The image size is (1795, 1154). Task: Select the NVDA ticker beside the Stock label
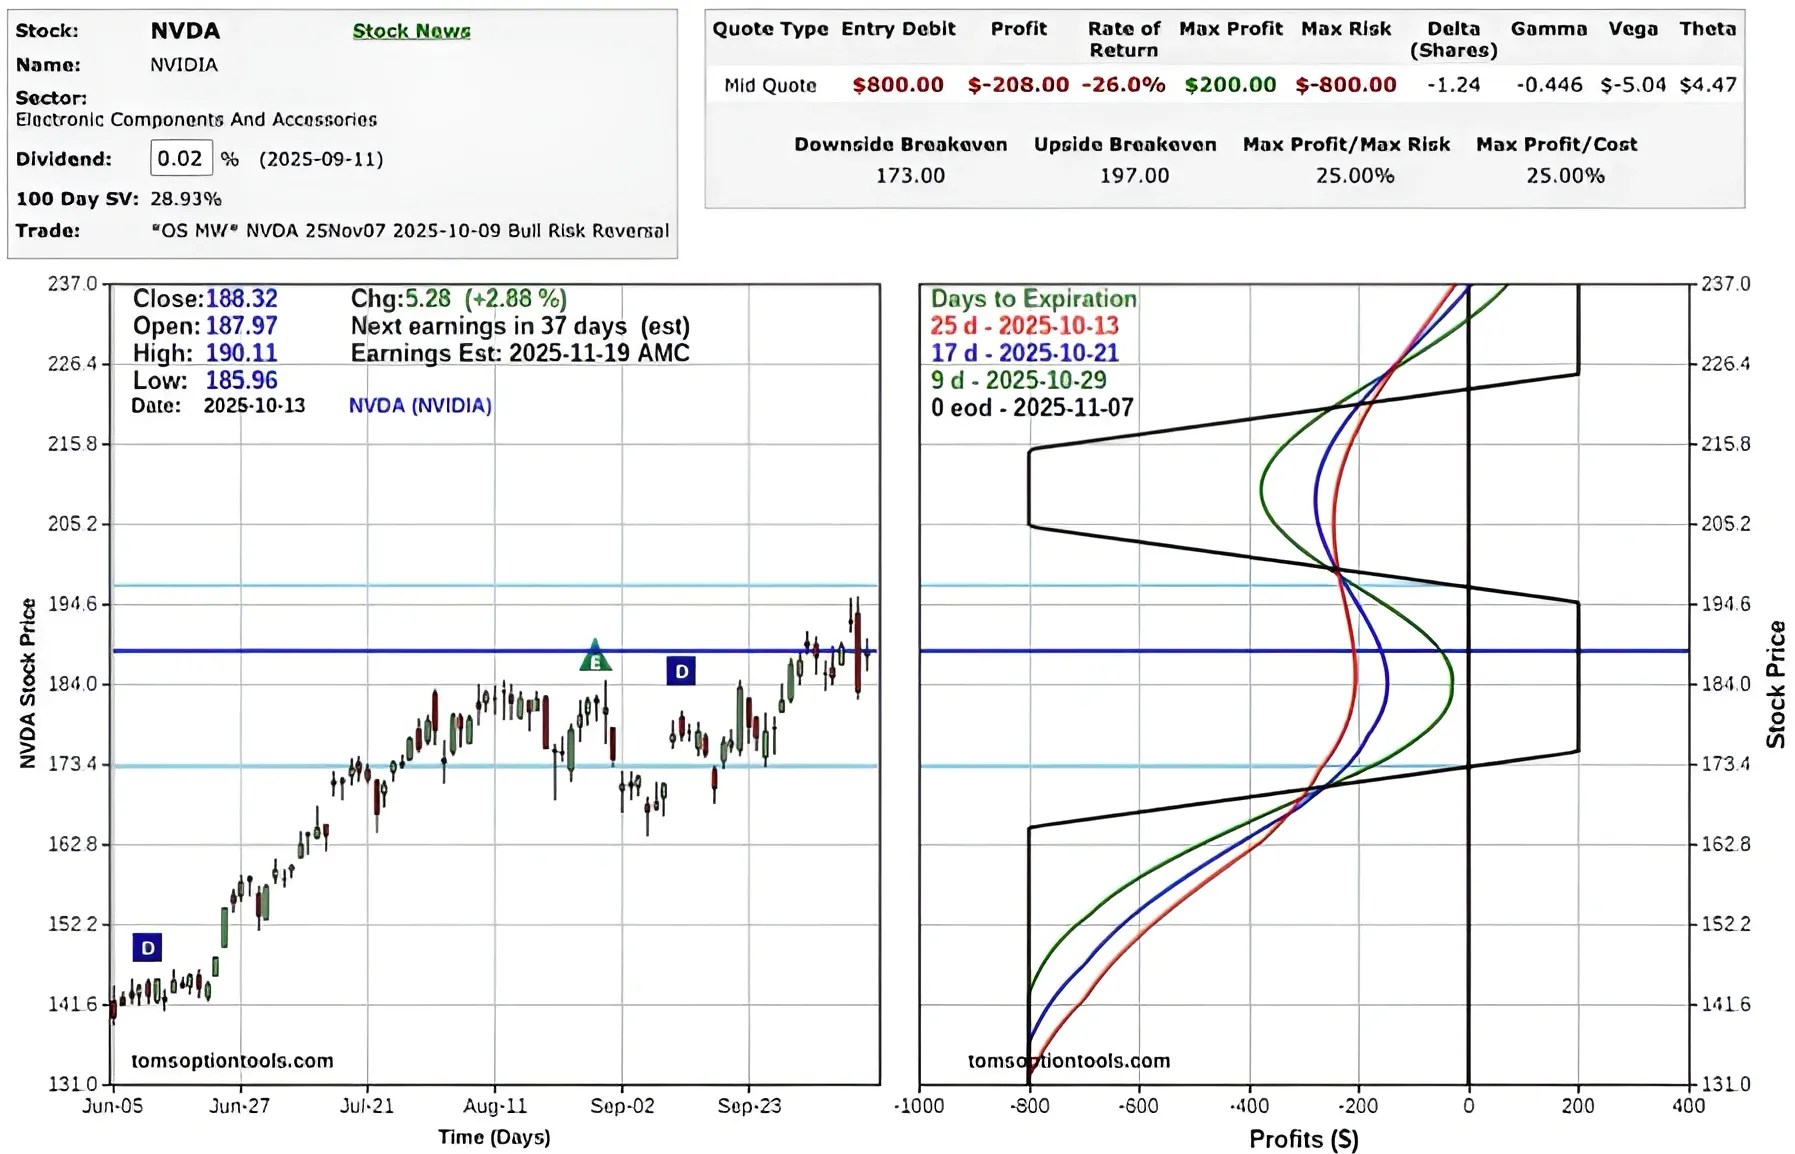pyautogui.click(x=185, y=30)
